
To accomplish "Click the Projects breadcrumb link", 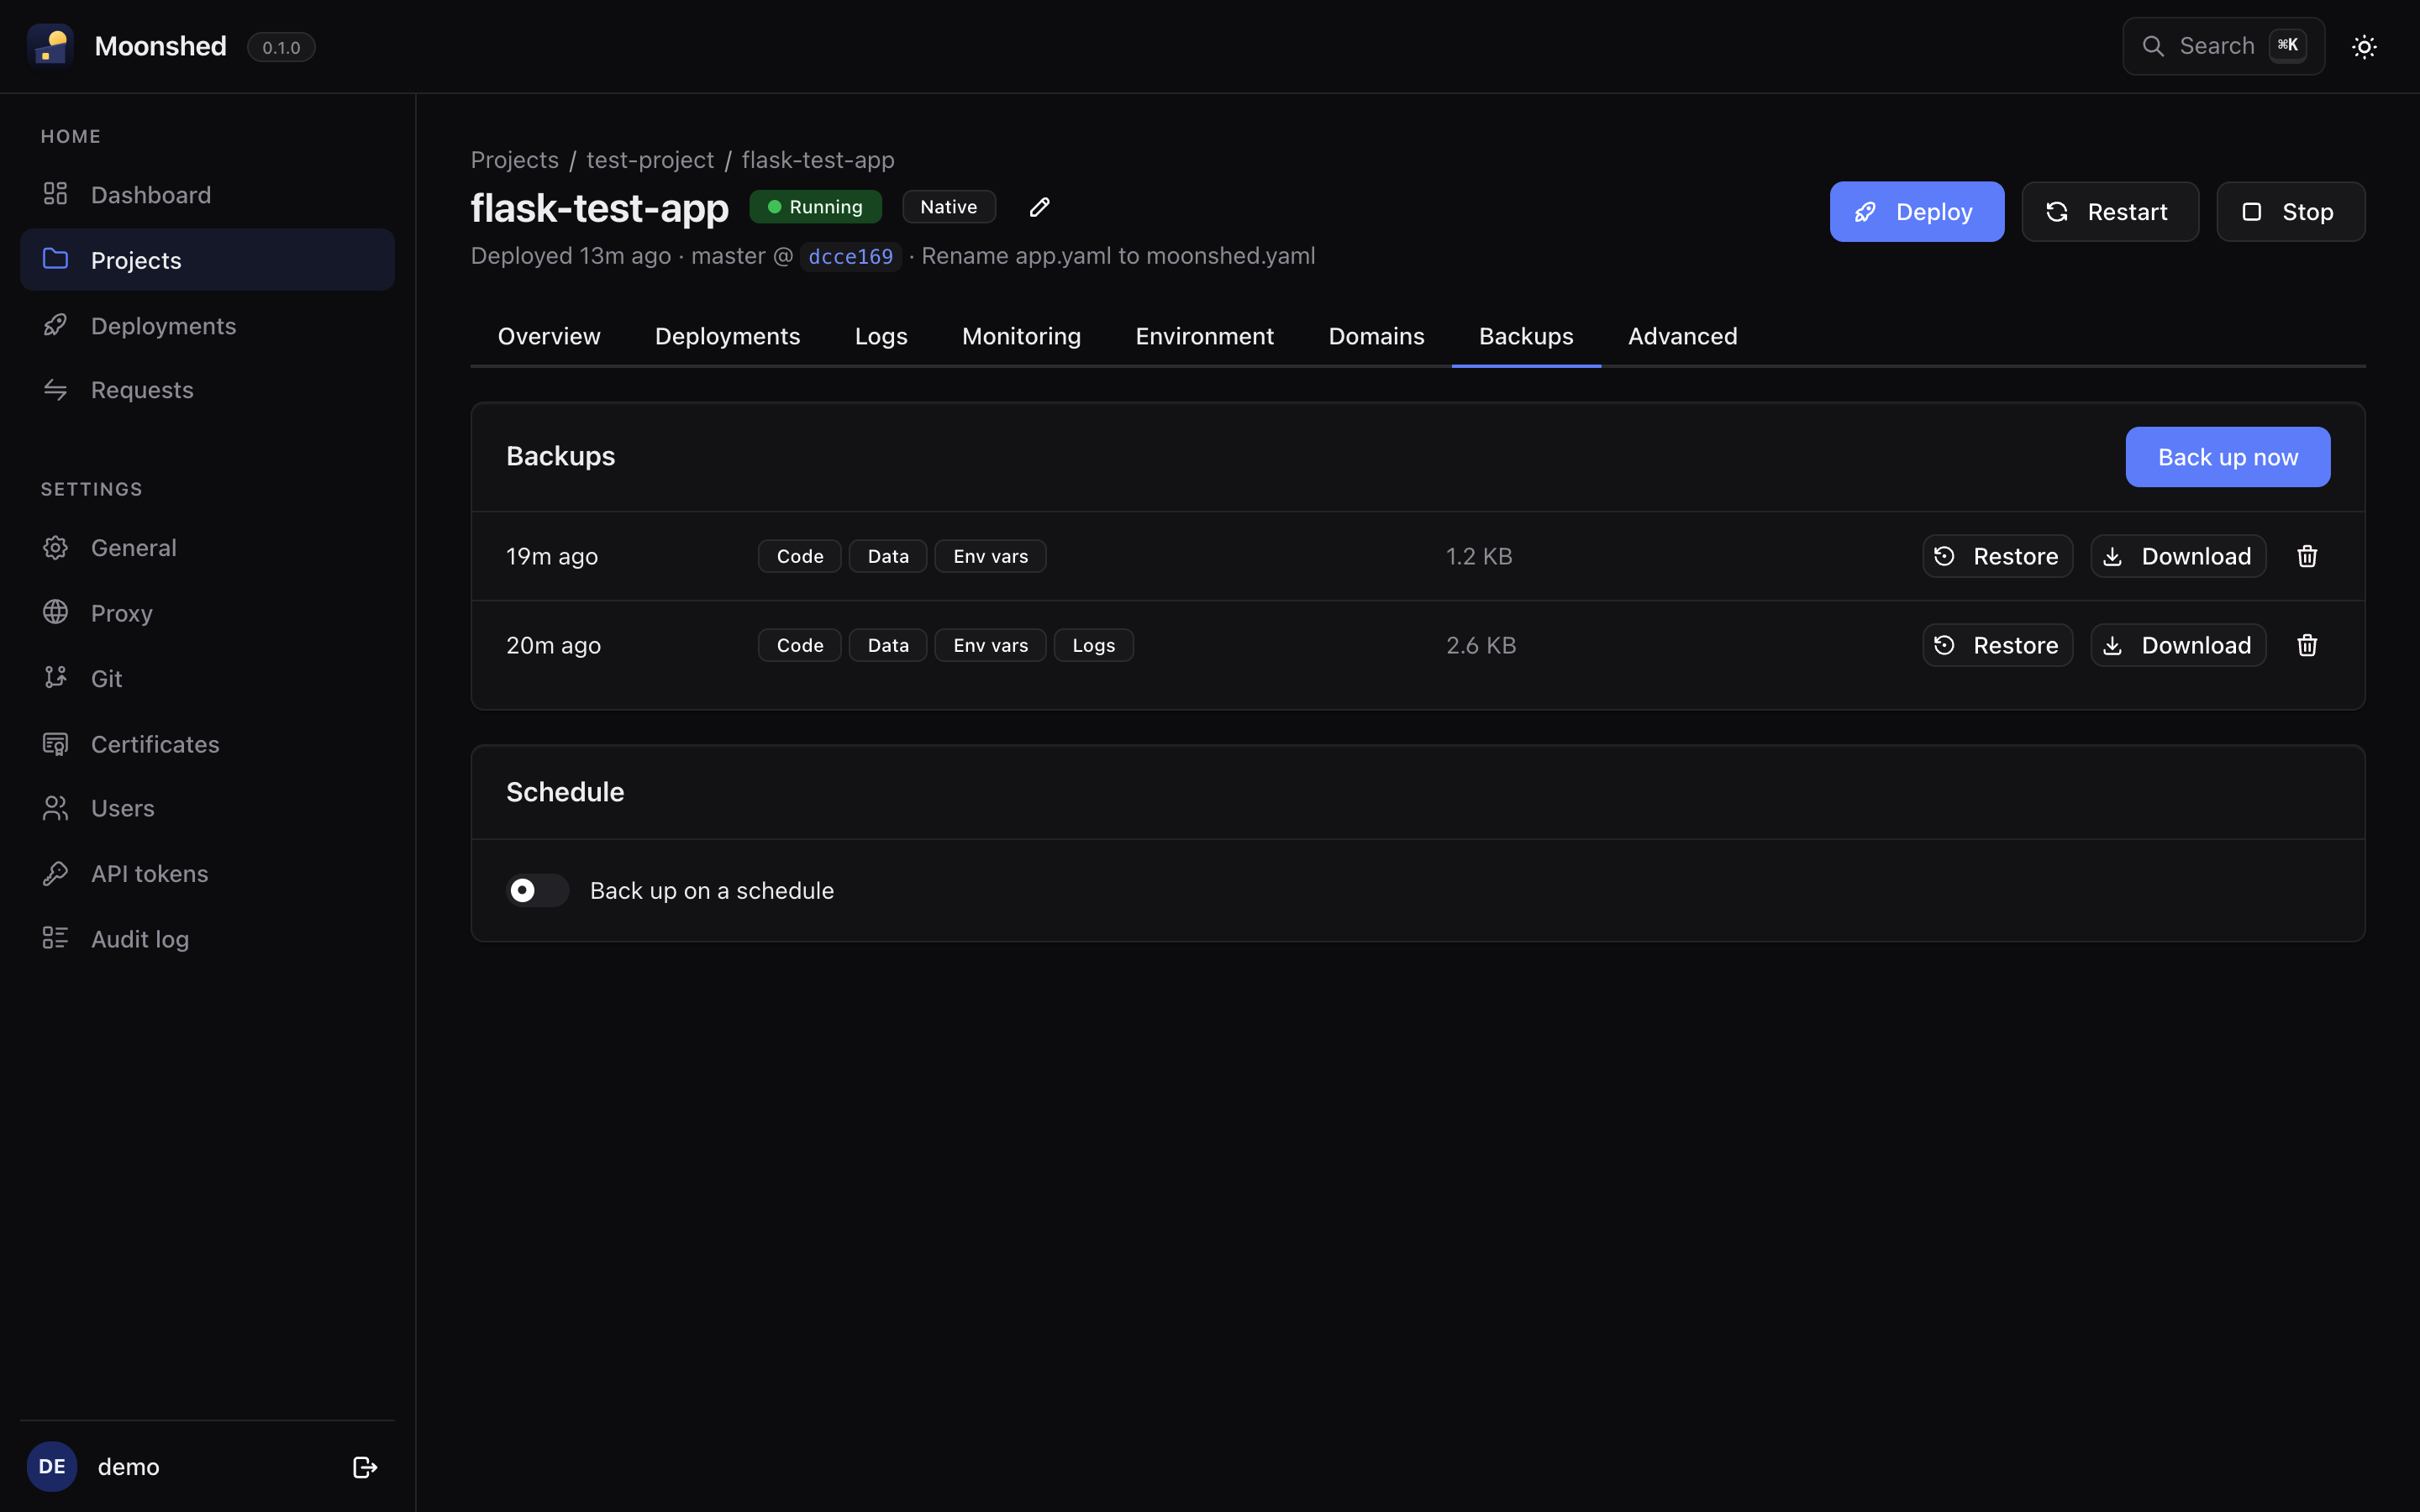I will point(514,160).
